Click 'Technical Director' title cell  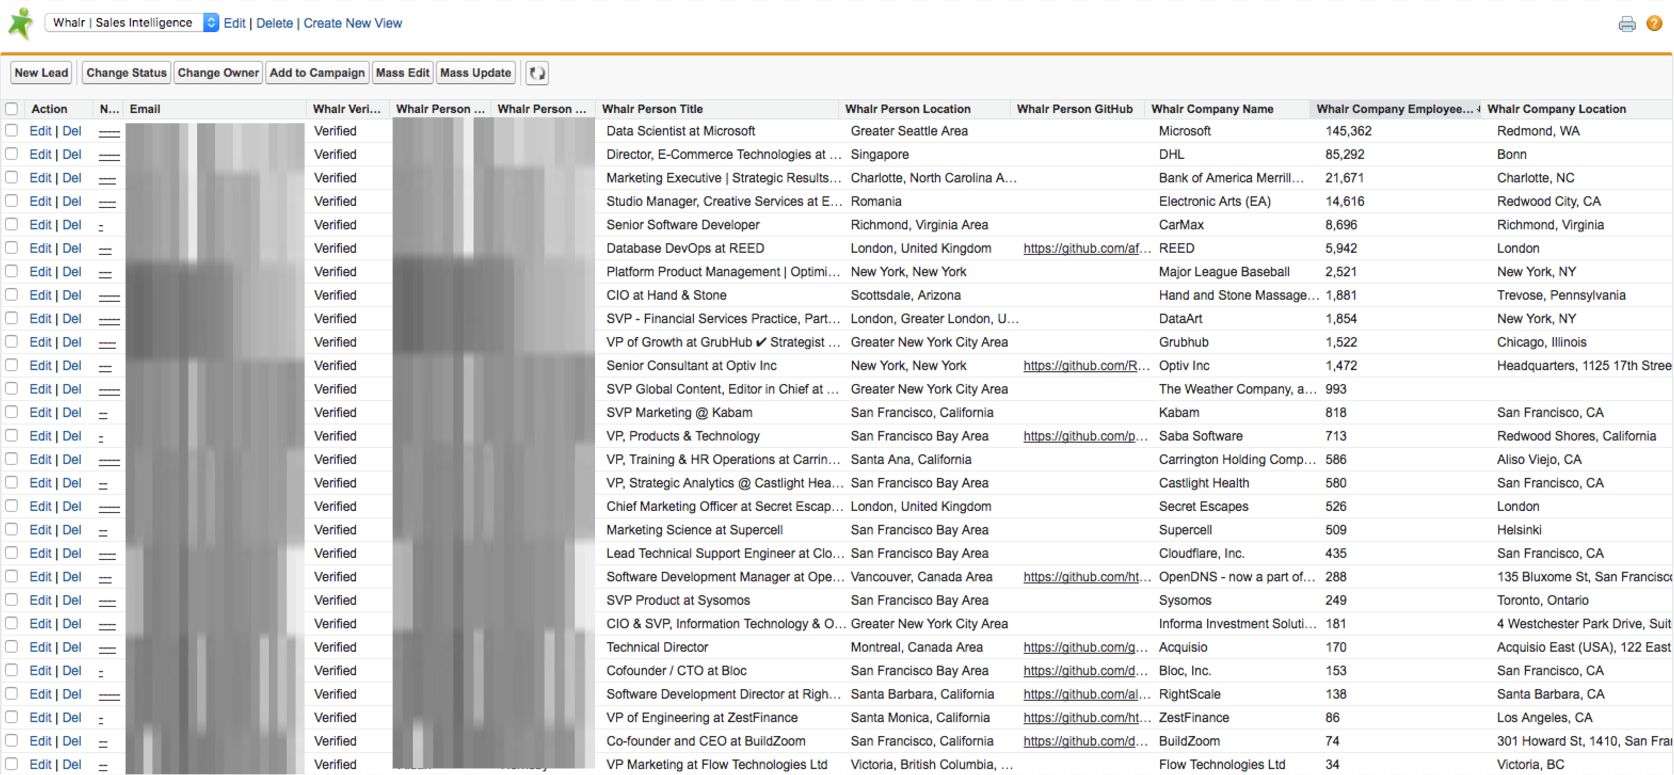pos(657,647)
